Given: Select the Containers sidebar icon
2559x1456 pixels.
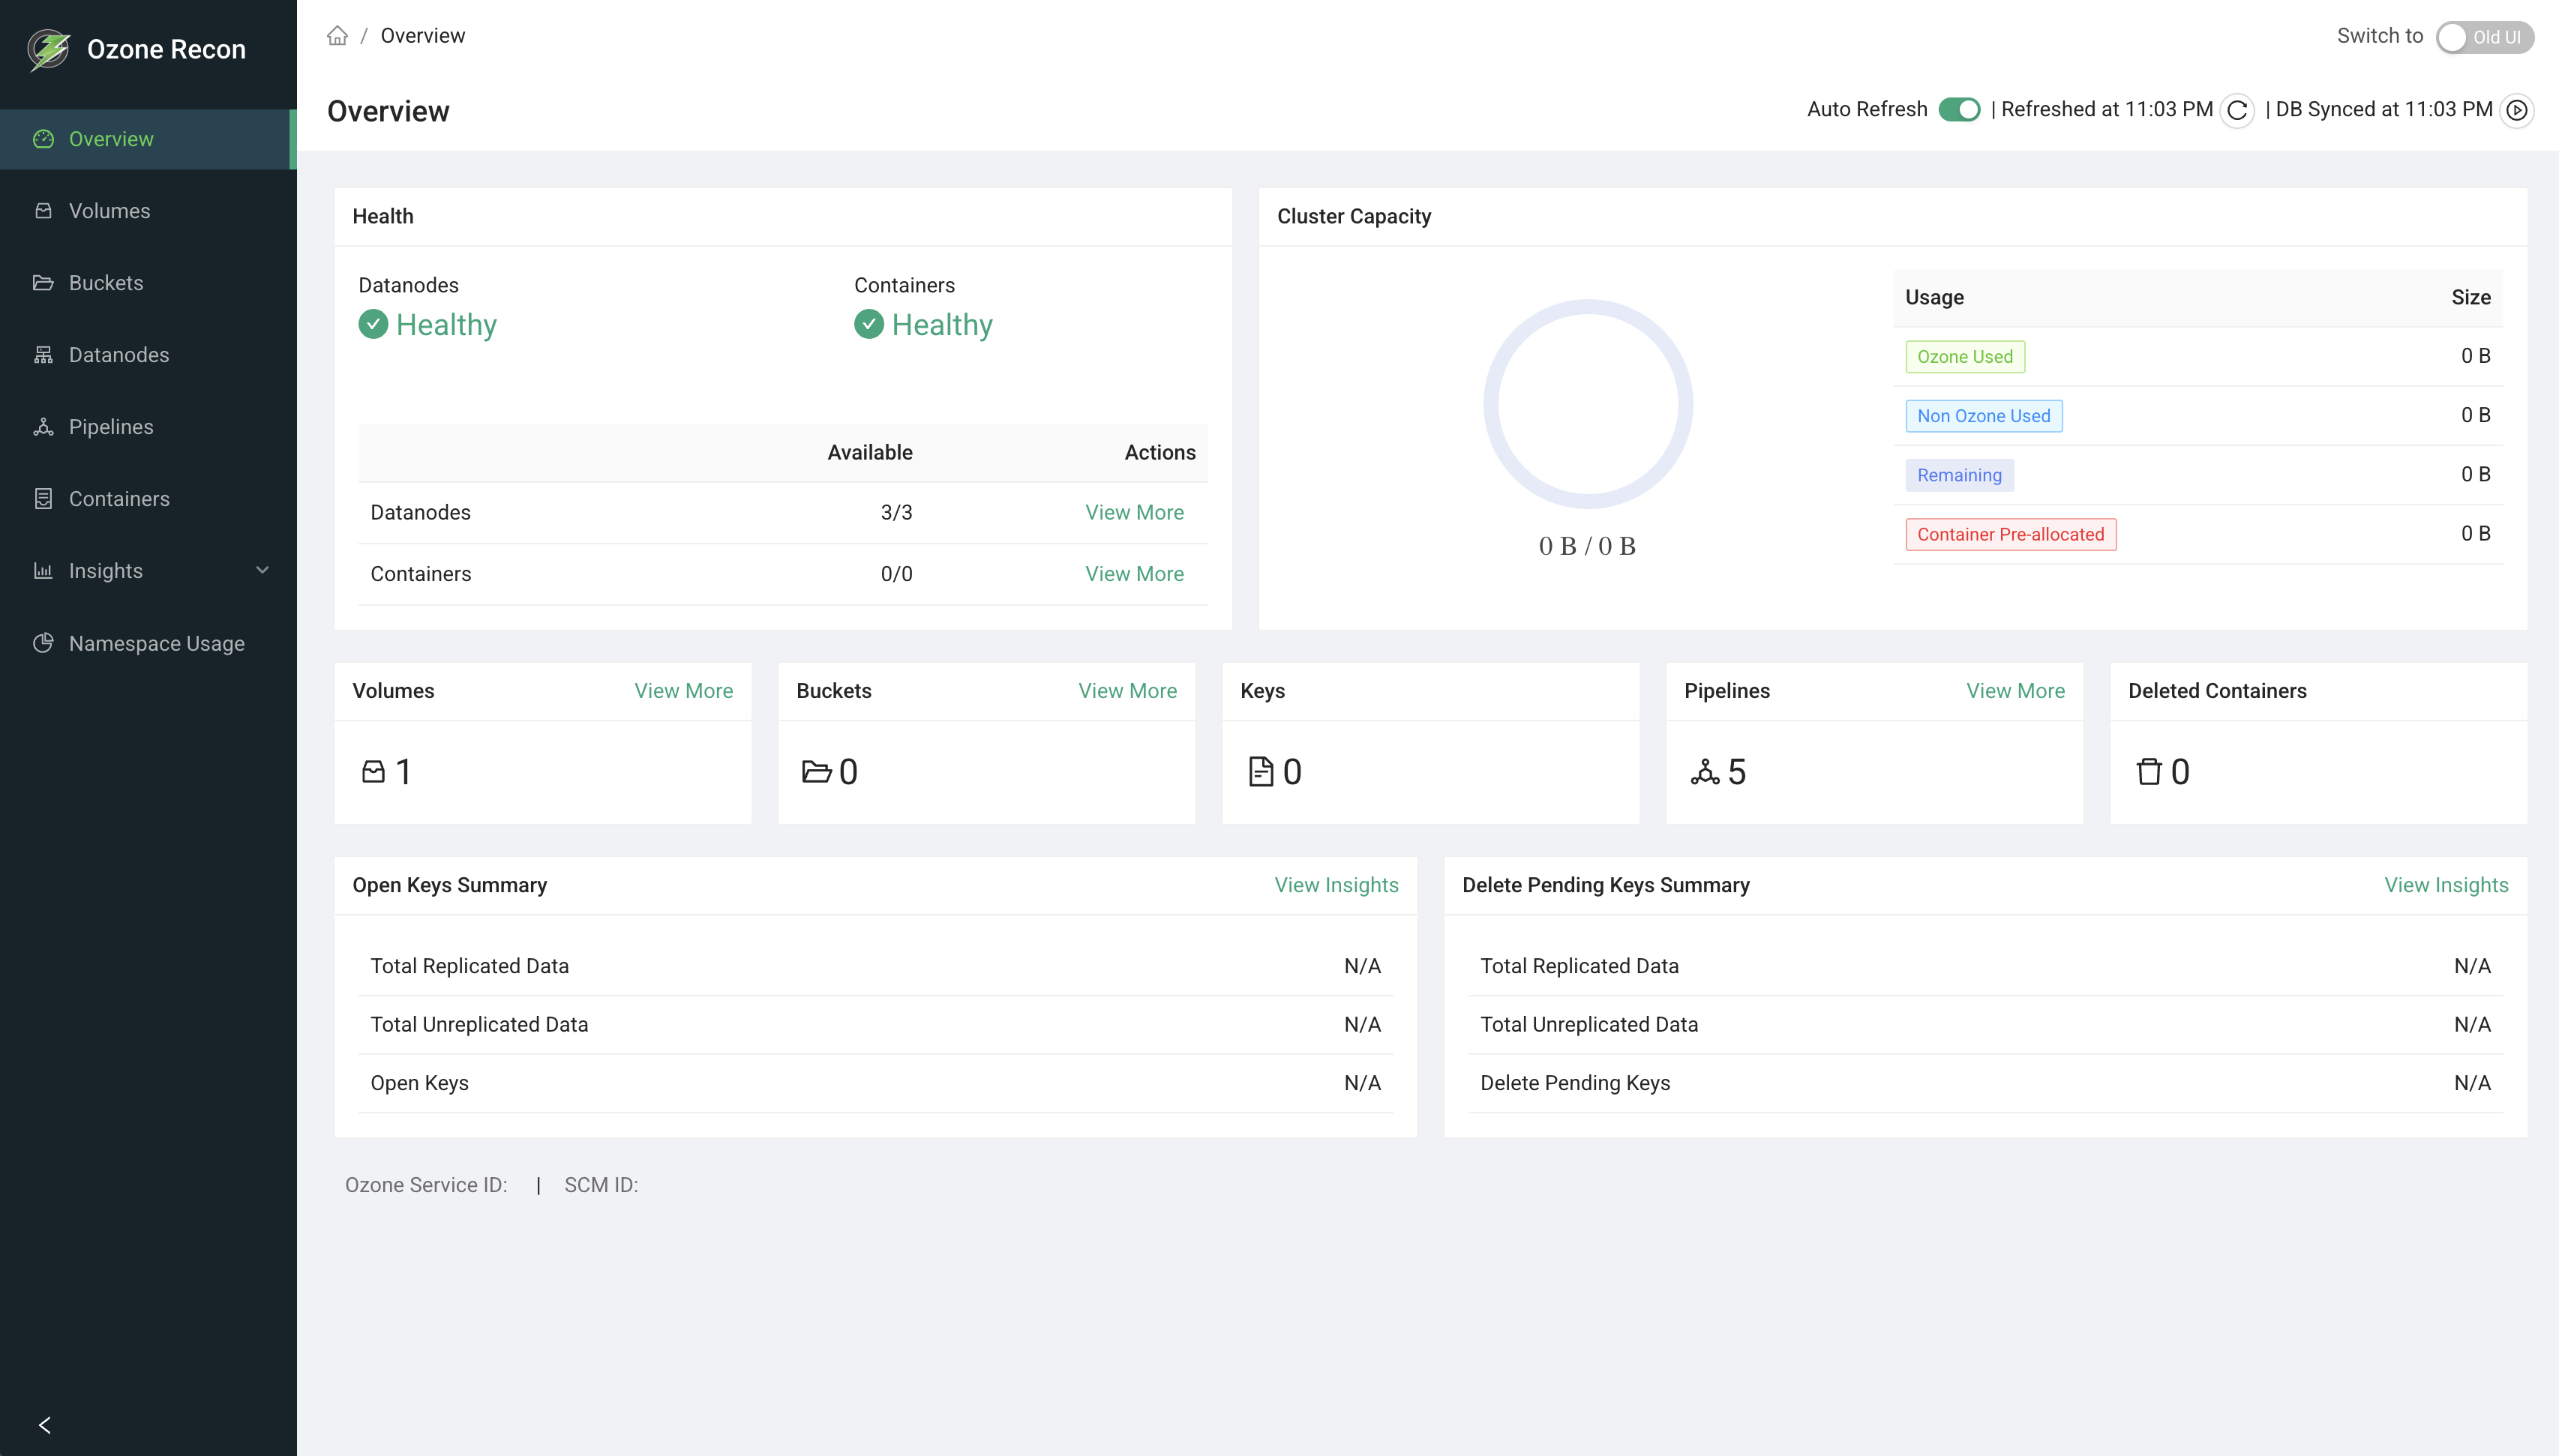Looking at the screenshot, I should click(44, 498).
